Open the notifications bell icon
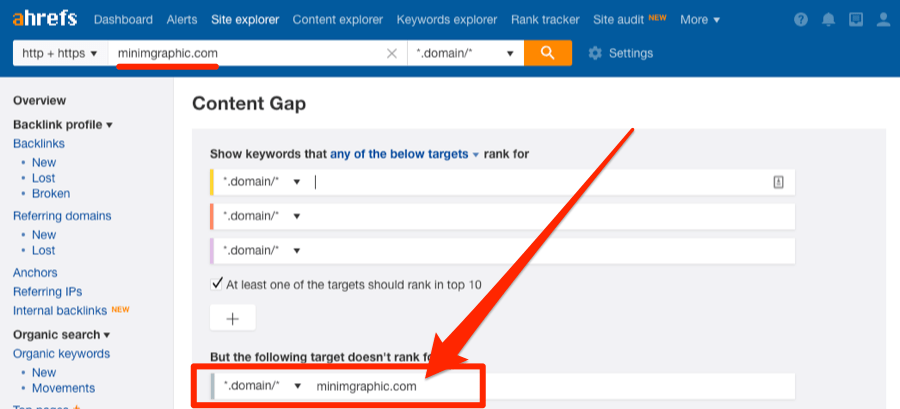Image resolution: width=900 pixels, height=409 pixels. click(828, 20)
